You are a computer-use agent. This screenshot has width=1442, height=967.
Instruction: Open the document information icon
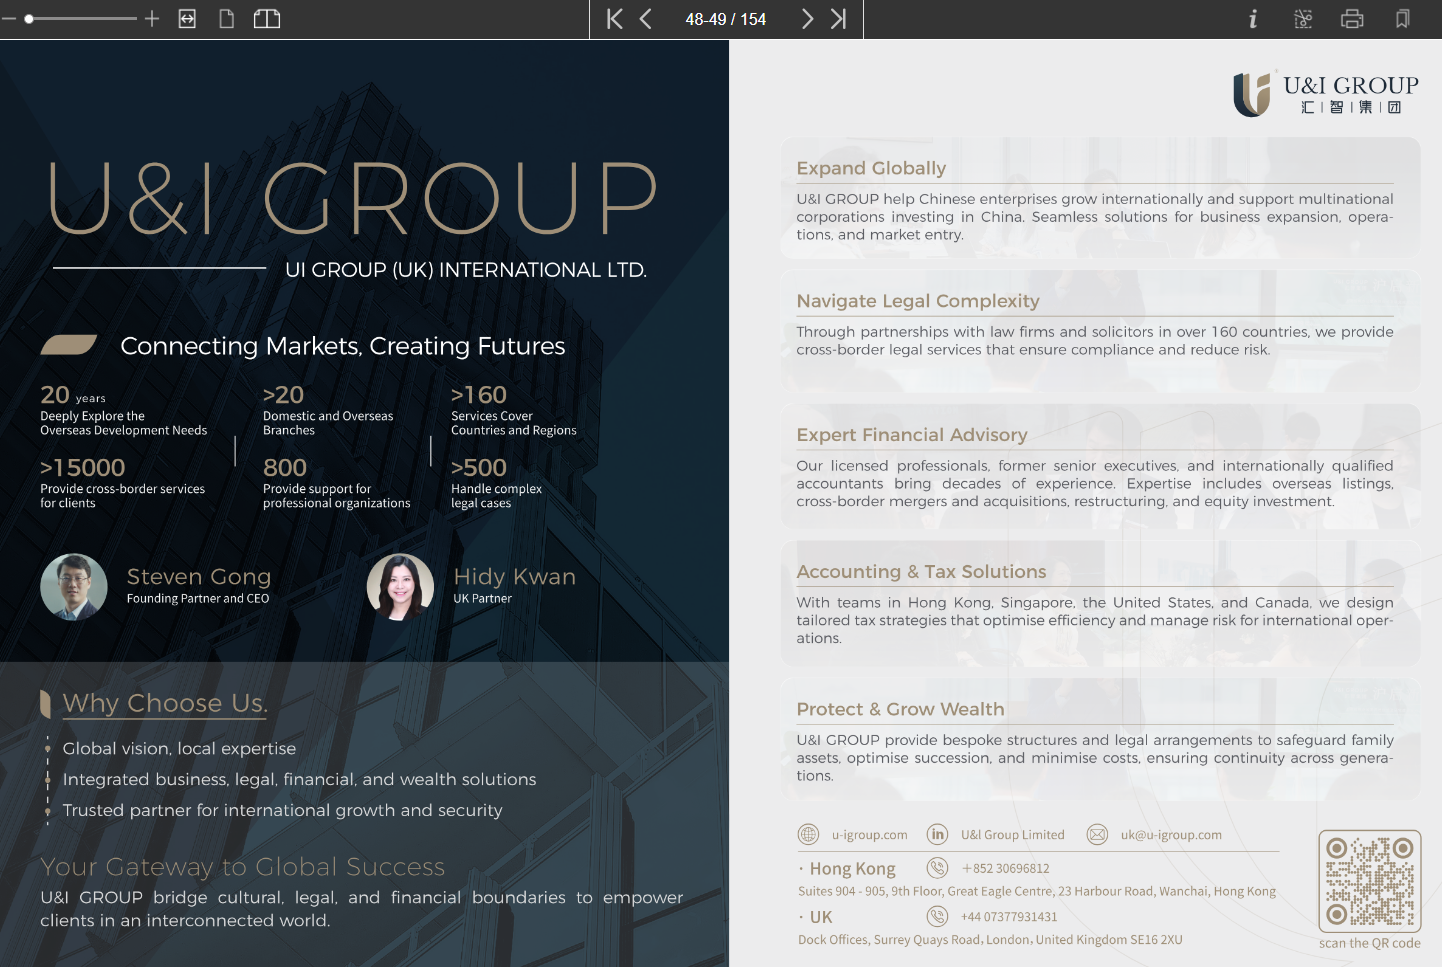pyautogui.click(x=1252, y=19)
